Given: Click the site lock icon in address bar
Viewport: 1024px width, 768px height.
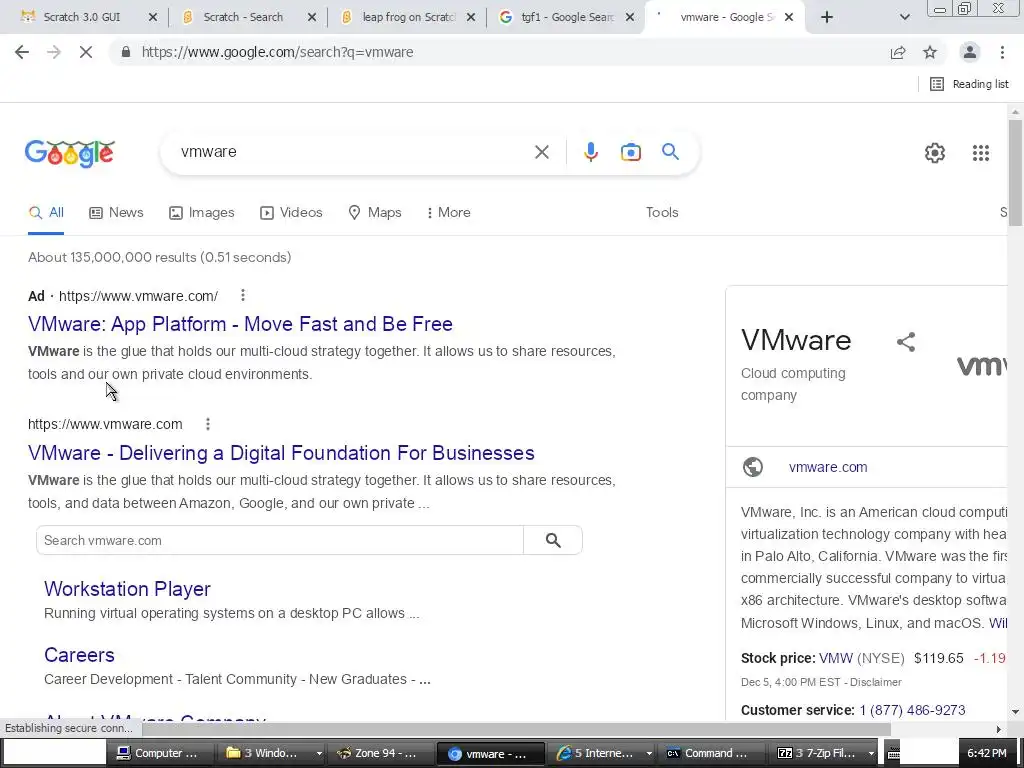Looking at the screenshot, I should pos(126,52).
